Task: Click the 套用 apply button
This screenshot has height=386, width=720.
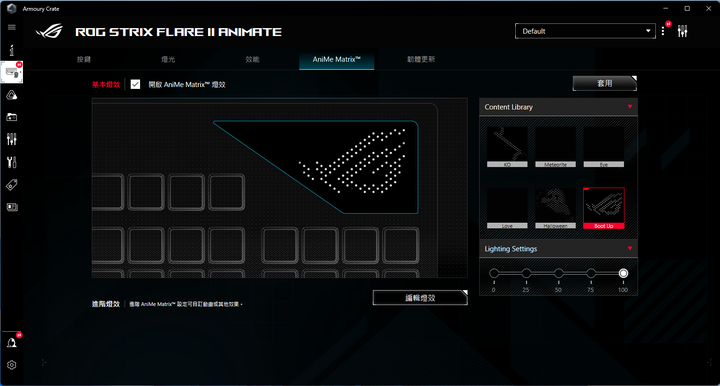Action: coord(604,83)
